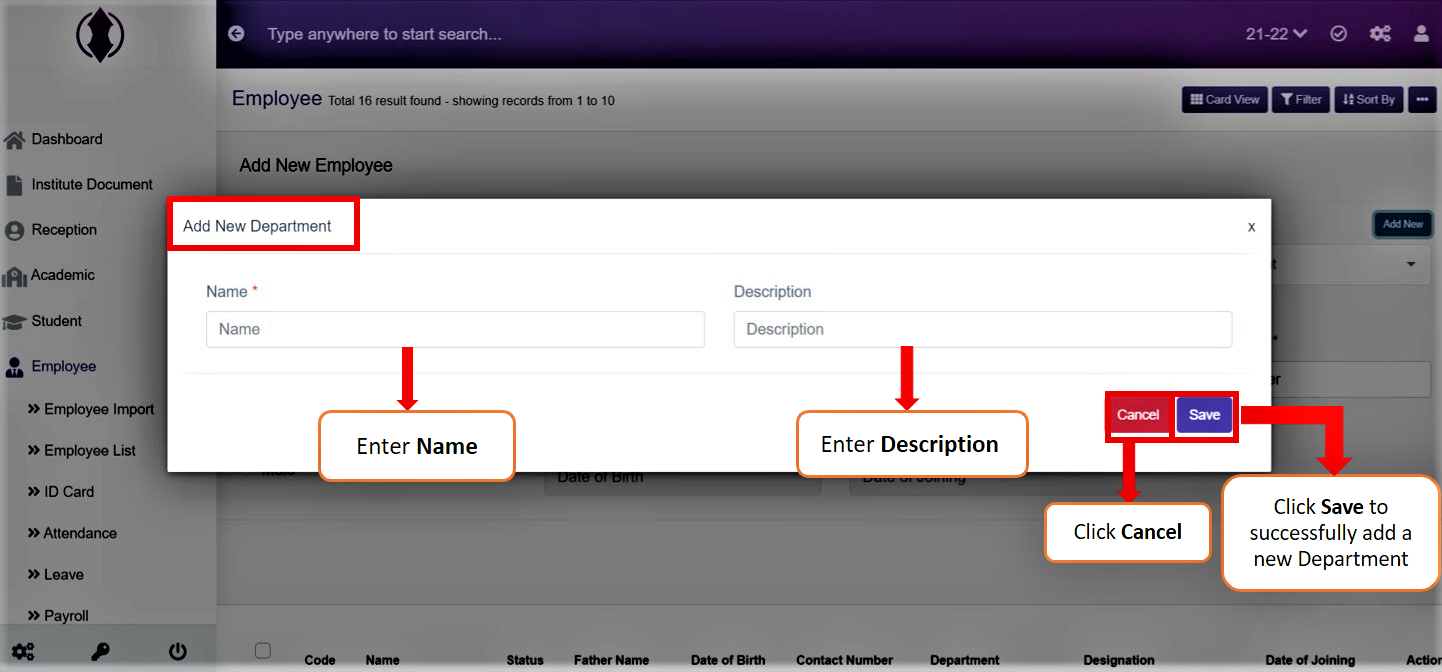Open the more options ellipsis button
Viewport: 1442px width, 672px height.
pos(1422,99)
